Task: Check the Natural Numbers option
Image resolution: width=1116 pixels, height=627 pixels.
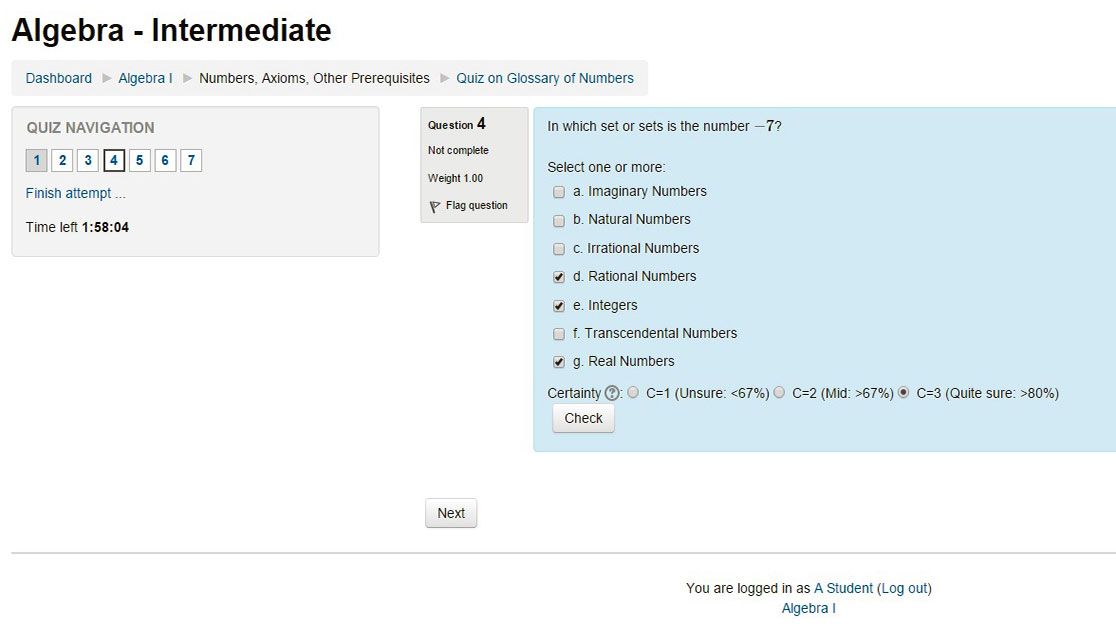Action: (x=558, y=220)
